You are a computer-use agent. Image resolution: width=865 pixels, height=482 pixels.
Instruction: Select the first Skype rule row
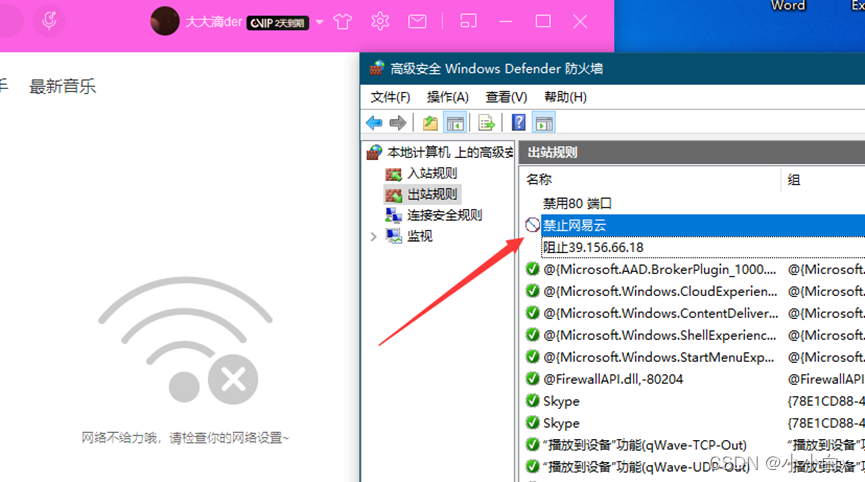(x=694, y=401)
